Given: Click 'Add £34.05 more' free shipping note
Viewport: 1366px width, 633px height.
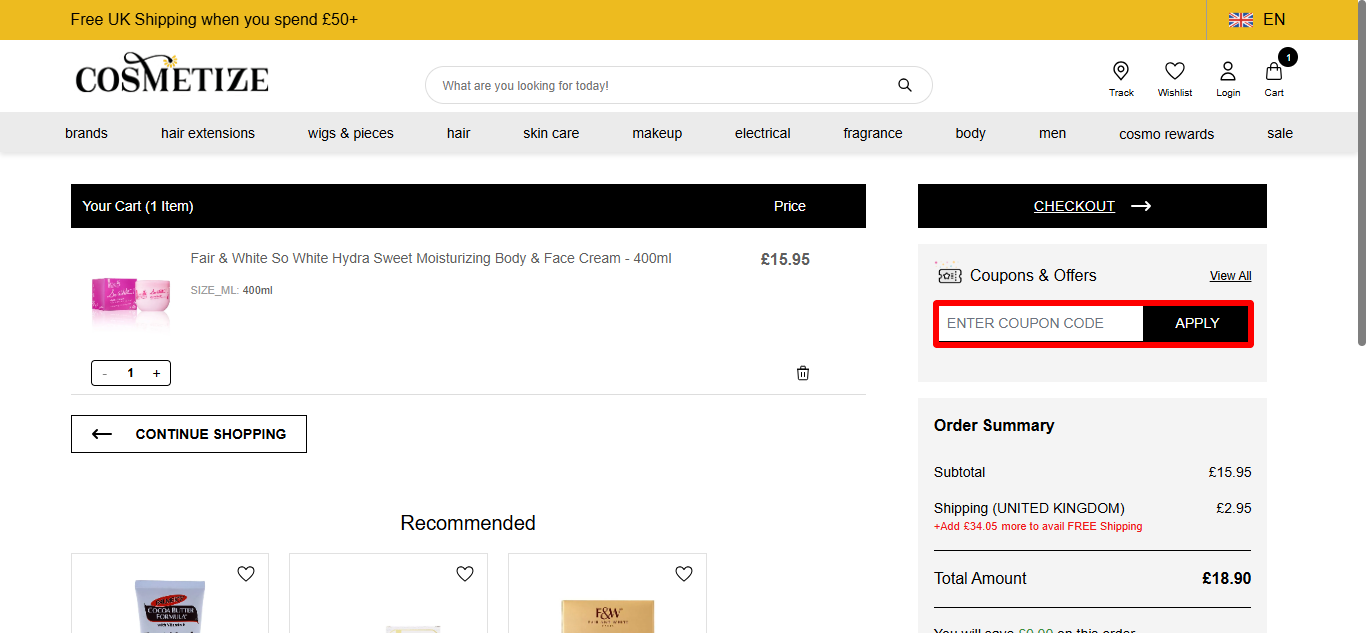Looking at the screenshot, I should [x=1038, y=526].
